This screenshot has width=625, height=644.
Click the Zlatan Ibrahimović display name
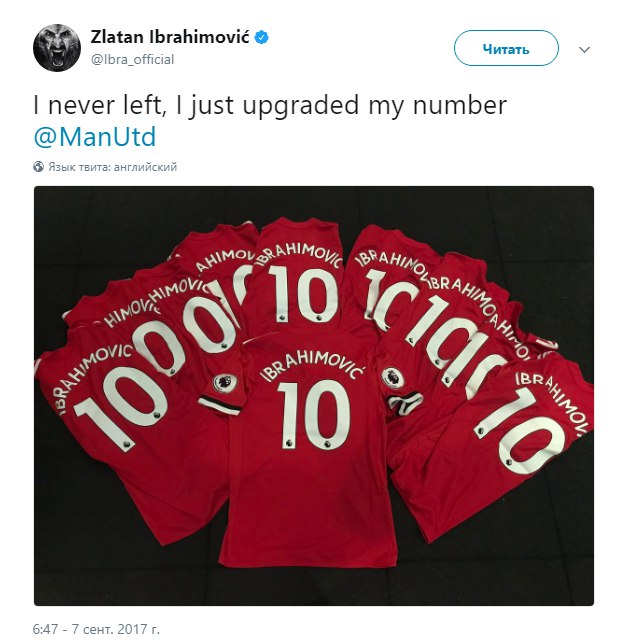pos(170,37)
